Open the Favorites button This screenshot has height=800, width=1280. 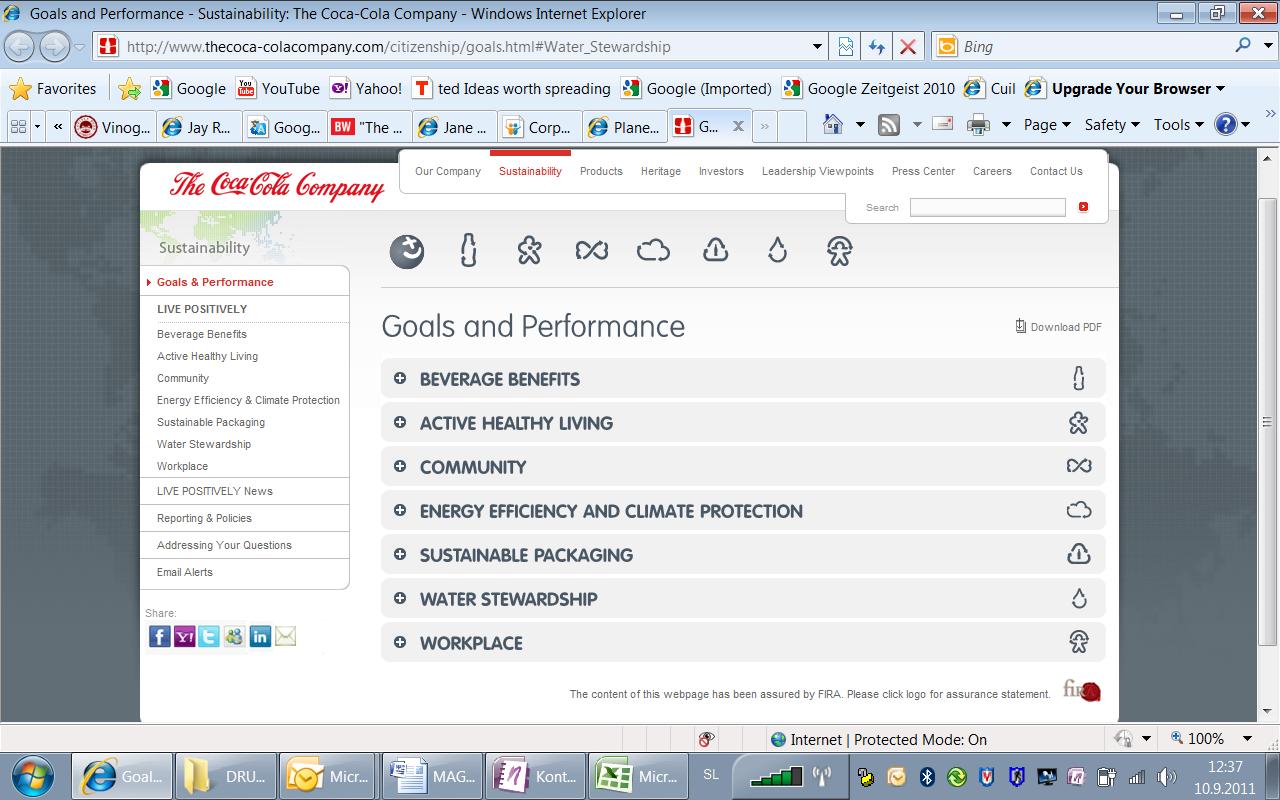point(53,88)
